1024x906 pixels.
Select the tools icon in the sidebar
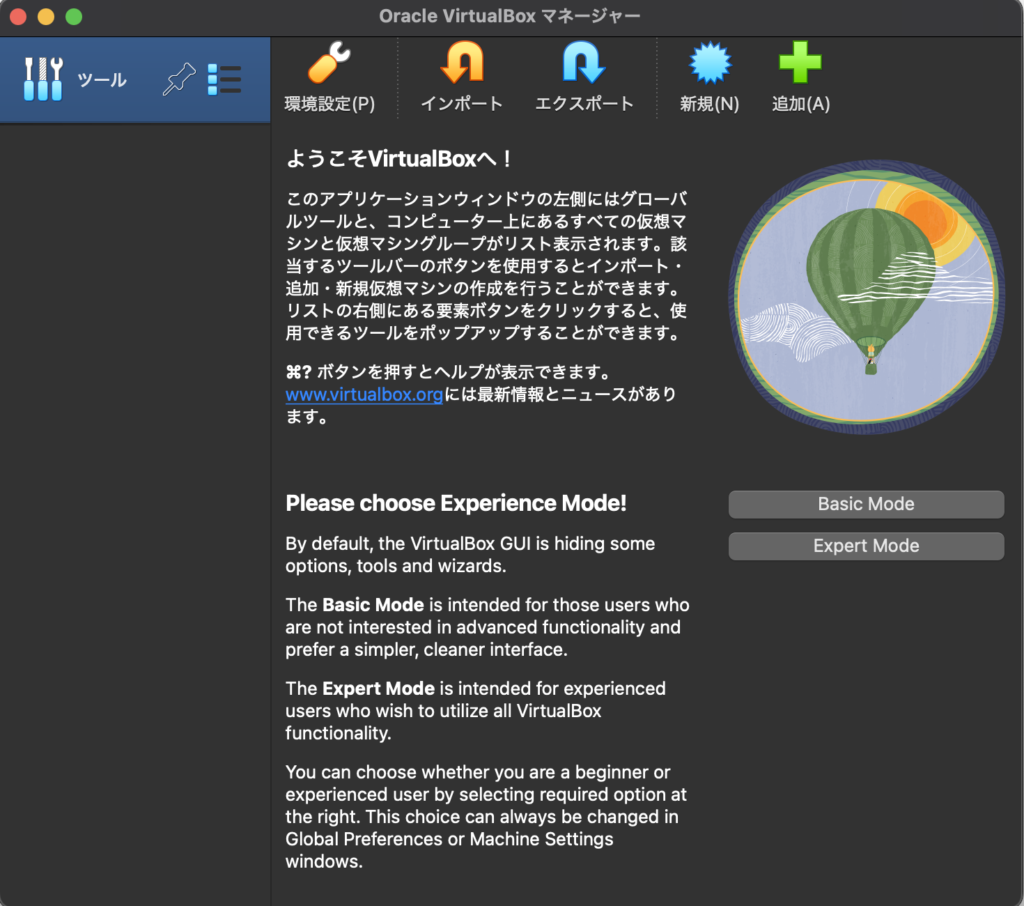tap(43, 80)
